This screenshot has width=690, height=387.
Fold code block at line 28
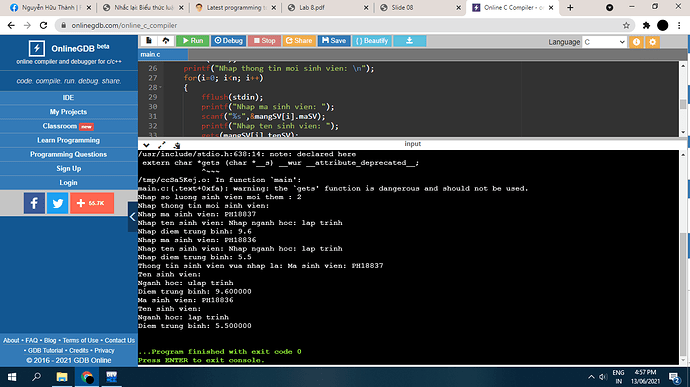[x=160, y=87]
